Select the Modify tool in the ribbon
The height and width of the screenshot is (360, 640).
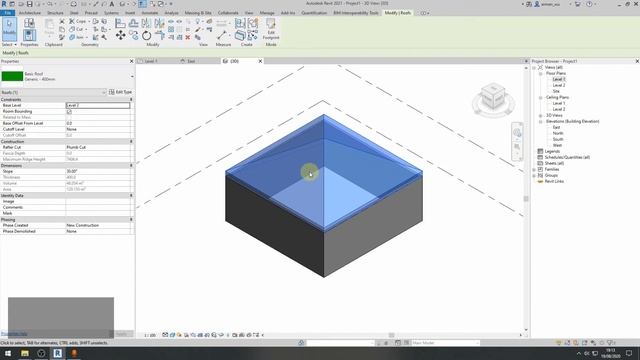coord(9,29)
